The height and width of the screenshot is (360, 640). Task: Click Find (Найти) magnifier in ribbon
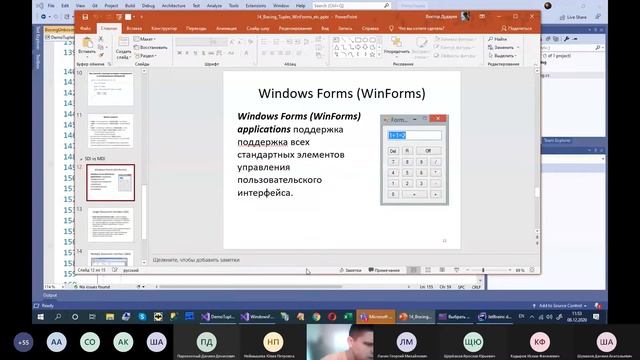(491, 39)
